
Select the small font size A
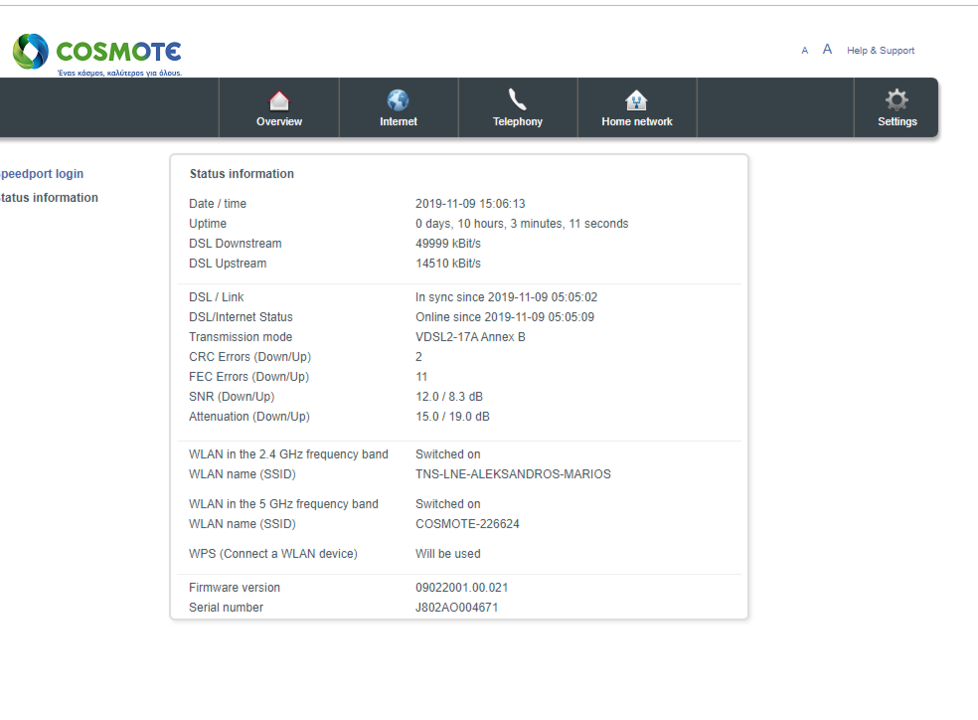[805, 51]
